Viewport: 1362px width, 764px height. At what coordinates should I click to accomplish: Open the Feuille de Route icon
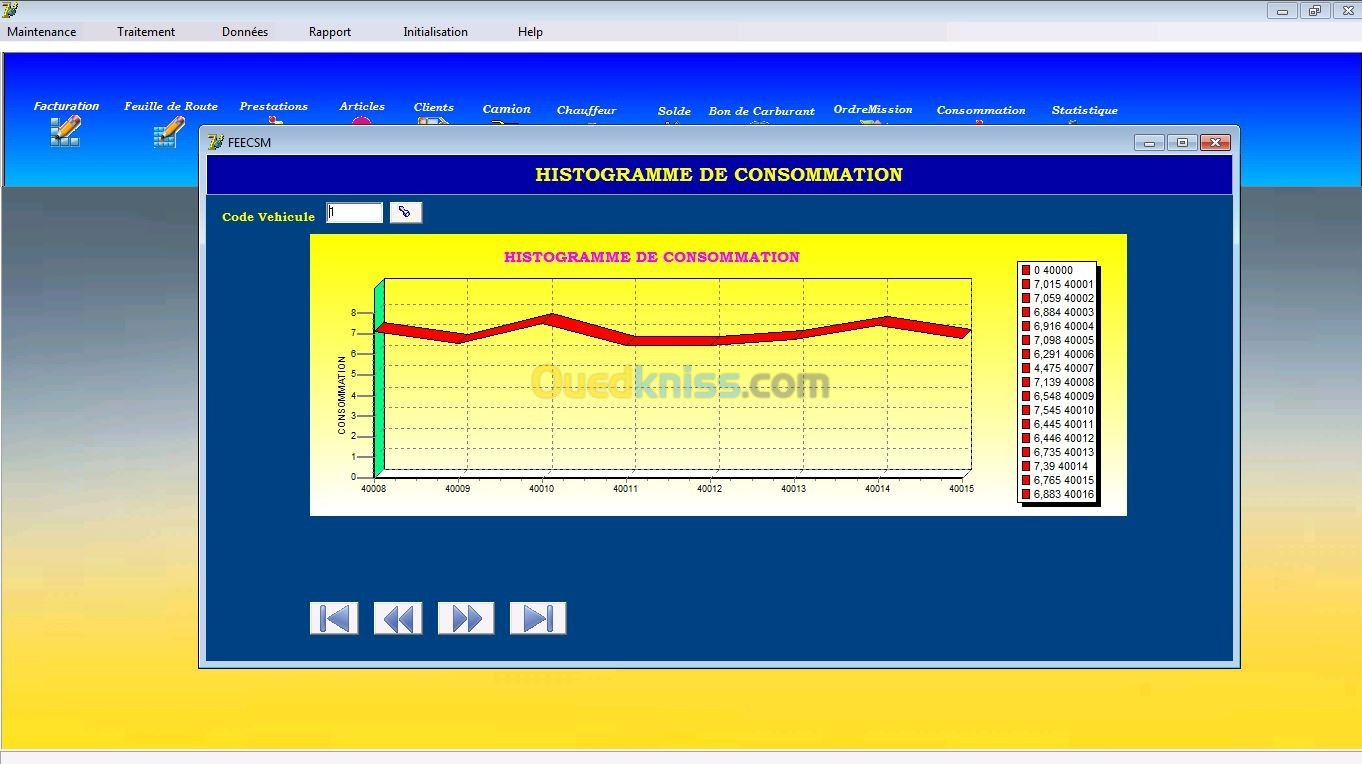click(x=169, y=132)
